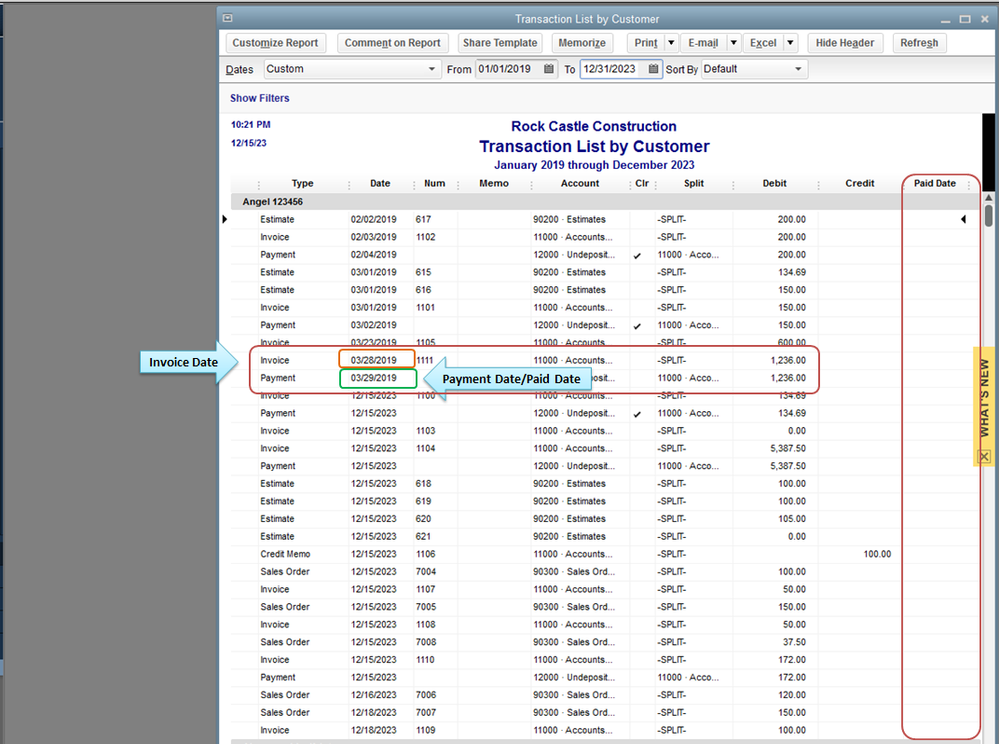Click Comment on Report button
Screen dimensions: 999x744
click(392, 43)
